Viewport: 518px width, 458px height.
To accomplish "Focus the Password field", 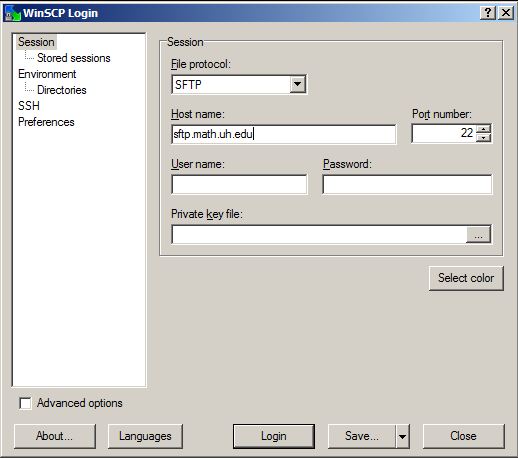I will [x=407, y=184].
